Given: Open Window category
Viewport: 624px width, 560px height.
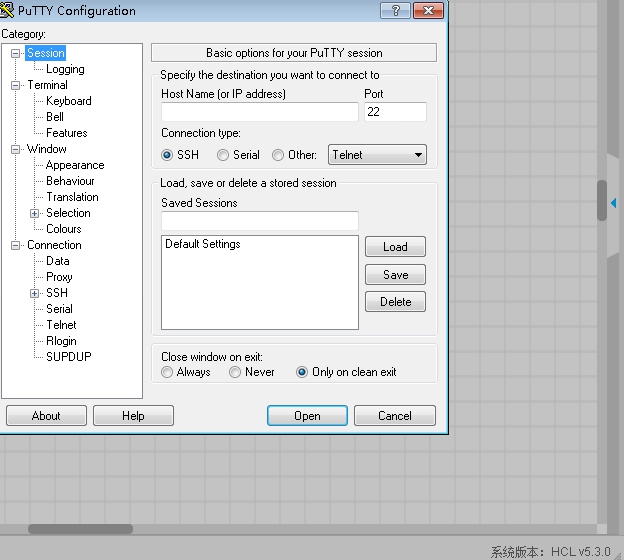Looking at the screenshot, I should click(x=47, y=149).
